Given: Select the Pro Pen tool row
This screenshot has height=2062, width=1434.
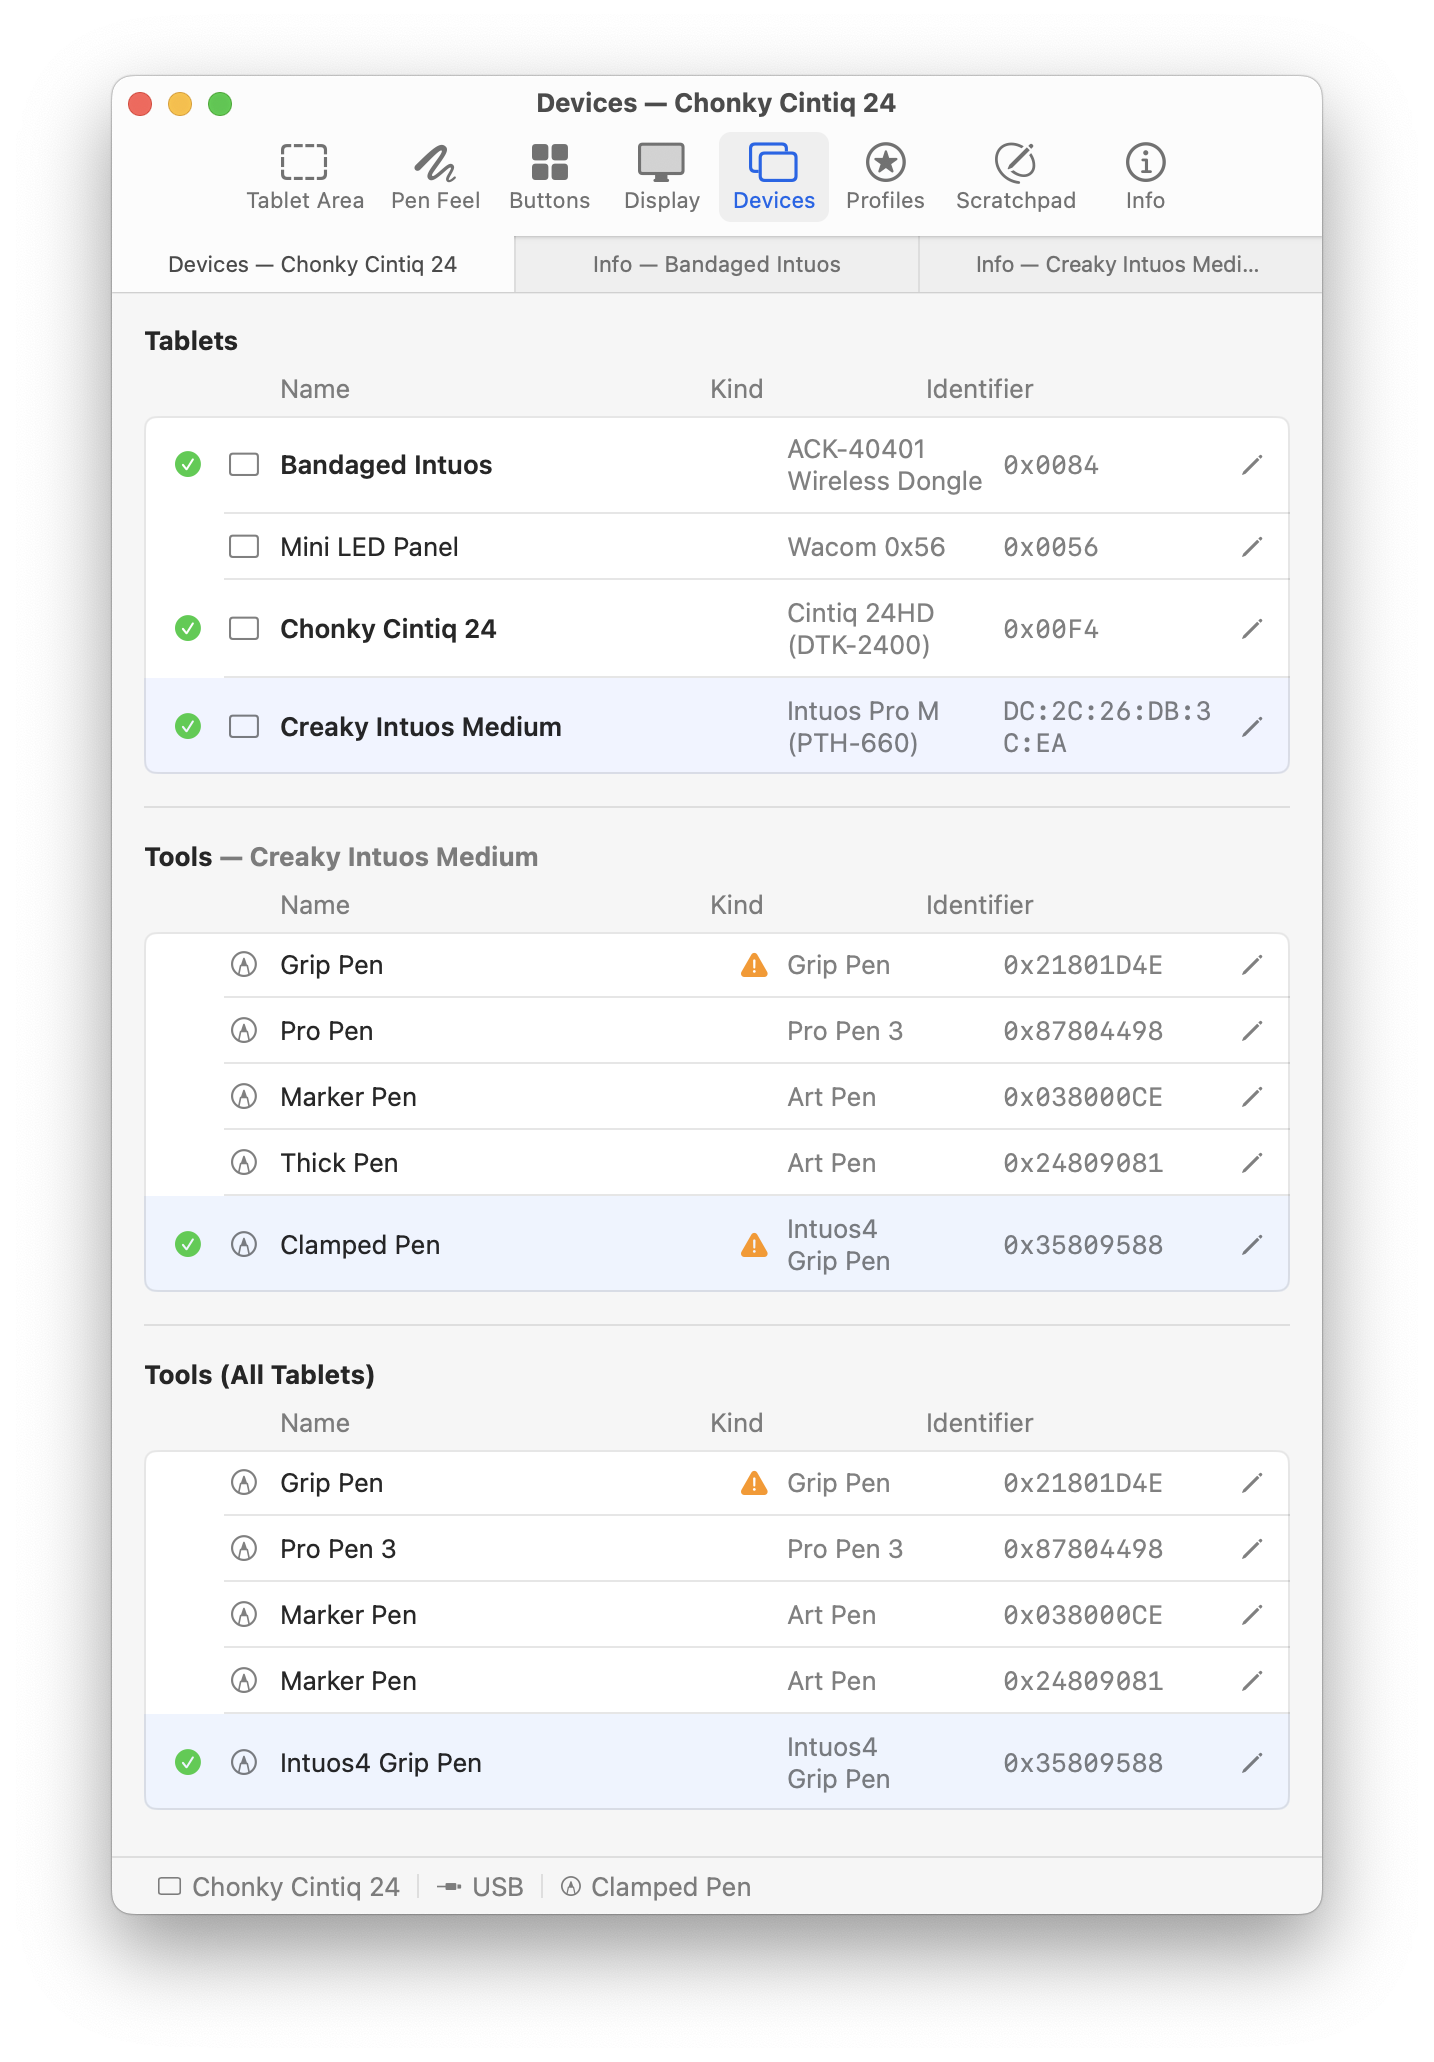Looking at the screenshot, I should (x=717, y=1031).
